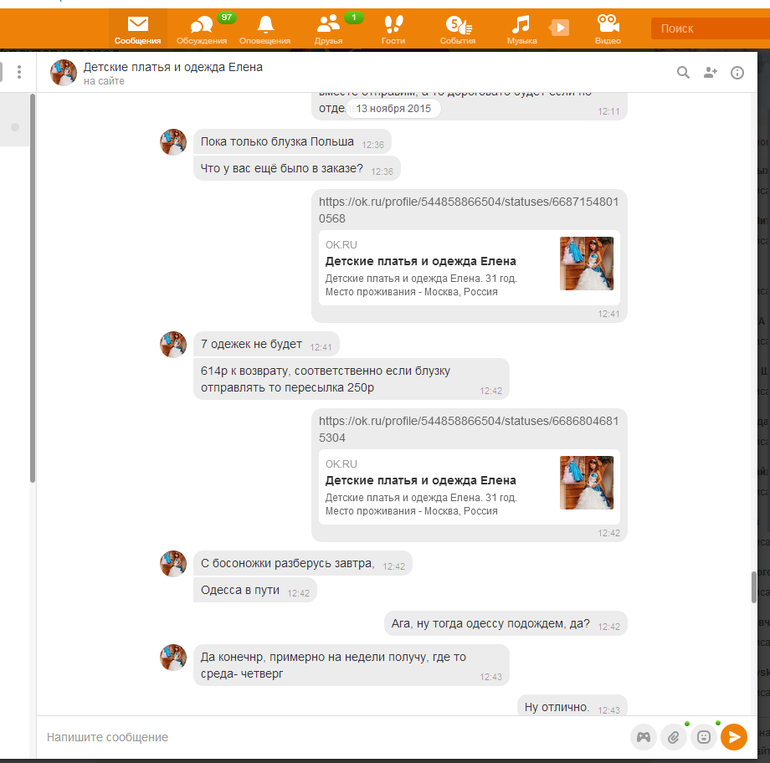
Task: Open the Музыка music section
Action: click(521, 29)
